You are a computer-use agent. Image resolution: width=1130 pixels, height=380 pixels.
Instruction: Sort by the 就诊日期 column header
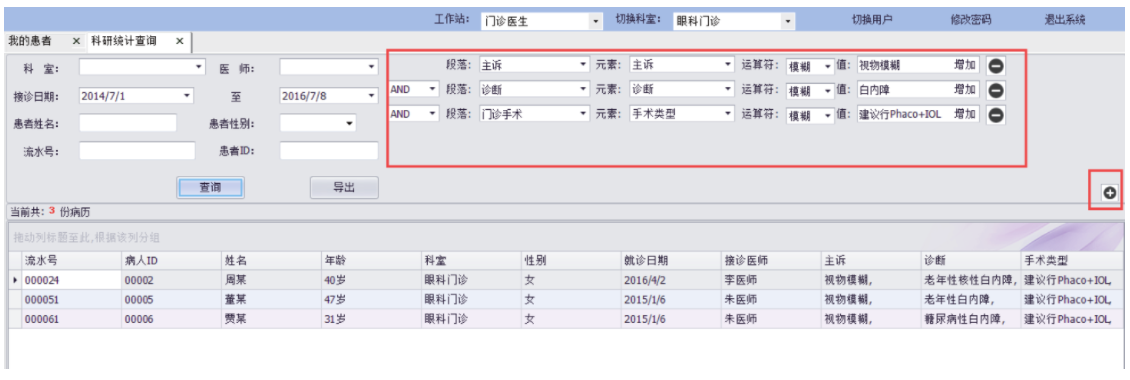coord(670,261)
